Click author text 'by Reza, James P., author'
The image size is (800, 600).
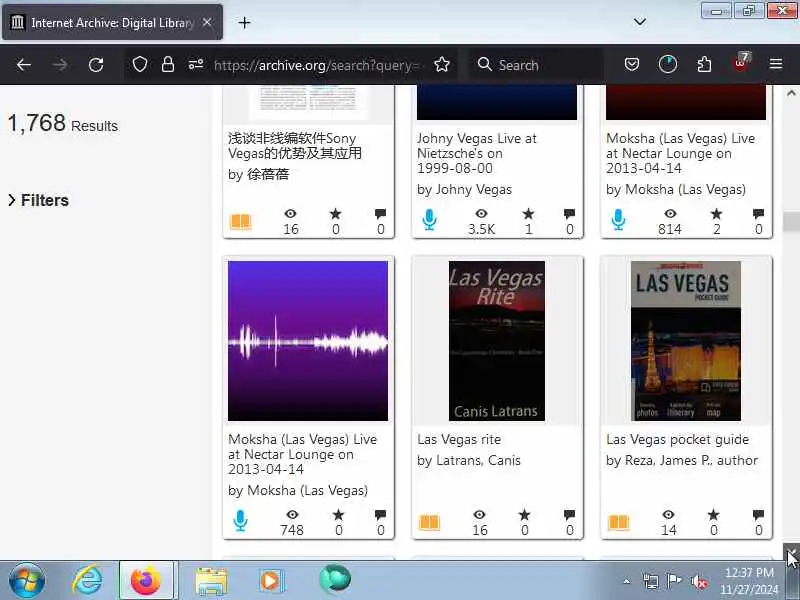(x=682, y=460)
